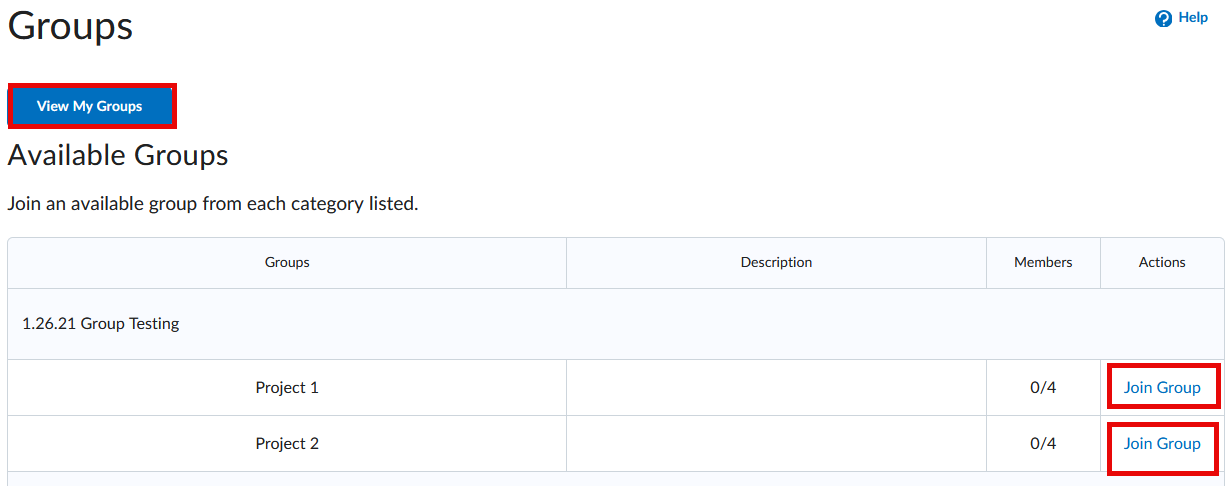Click the Description column header
This screenshot has width=1227, height=486.
coord(776,263)
